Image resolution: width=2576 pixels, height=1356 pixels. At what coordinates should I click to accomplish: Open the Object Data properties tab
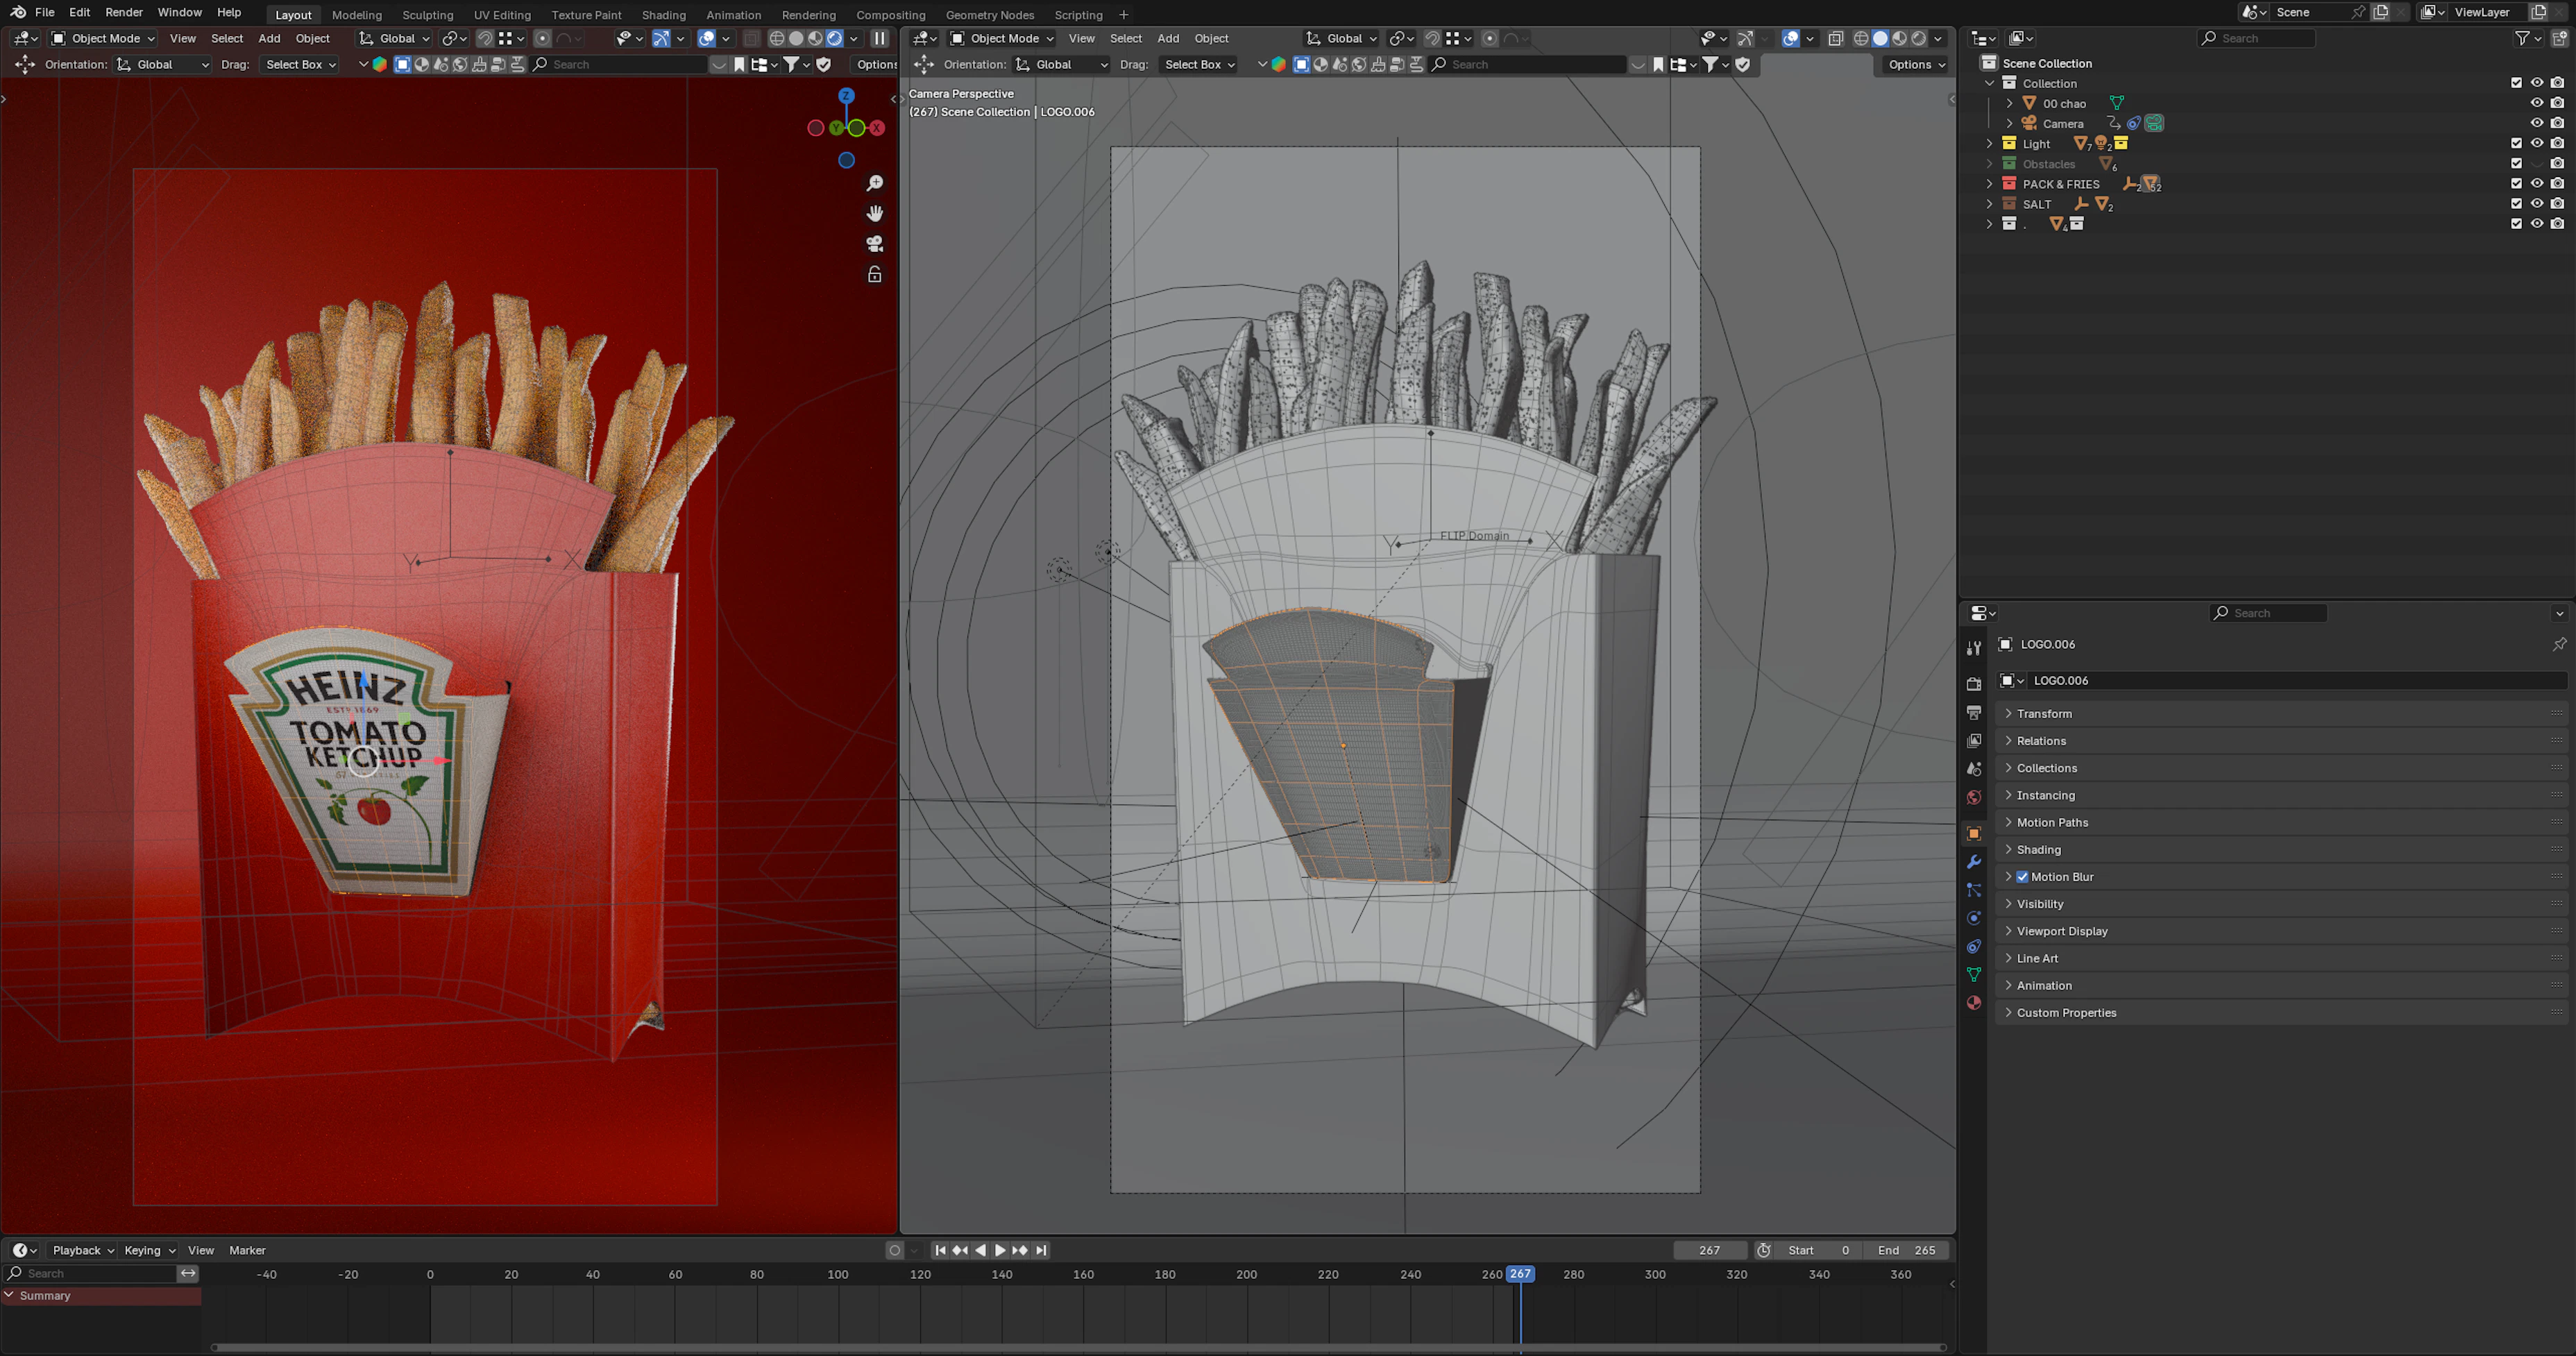pyautogui.click(x=1973, y=974)
